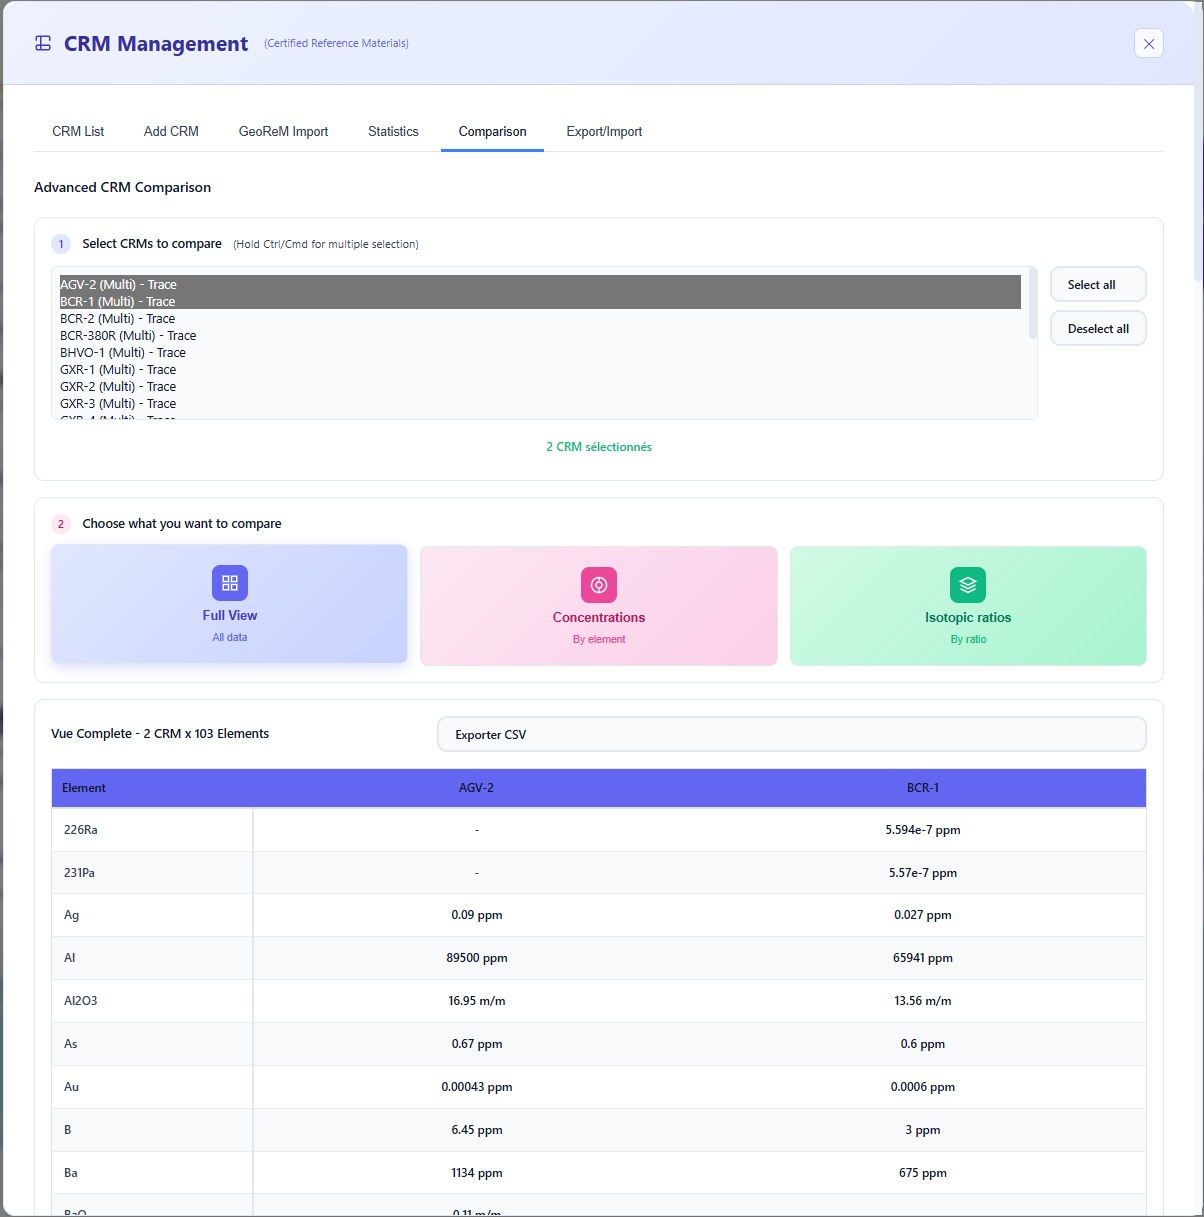Open the Add CRM tab

(171, 131)
